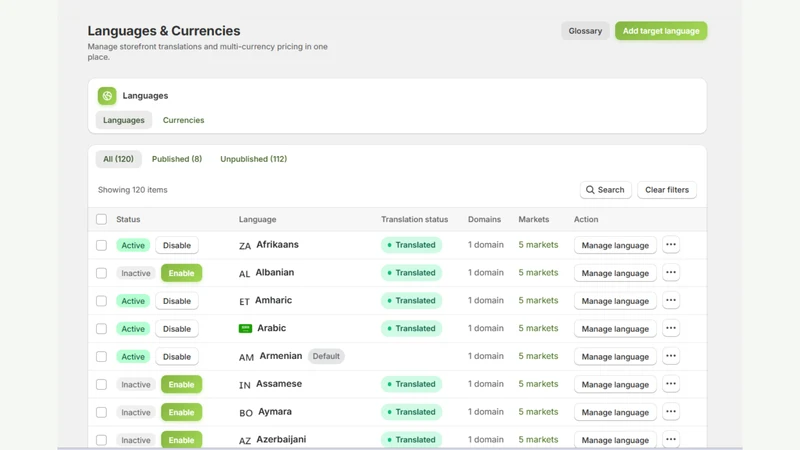This screenshot has width=800, height=450.
Task: Check the Afrikaans row checkbox
Action: [102, 245]
